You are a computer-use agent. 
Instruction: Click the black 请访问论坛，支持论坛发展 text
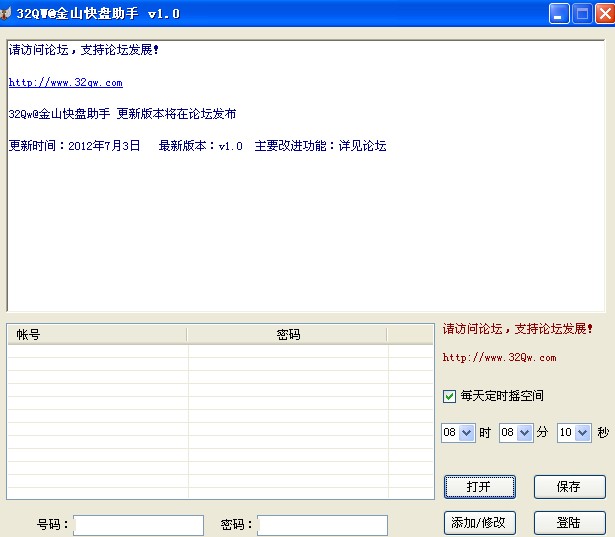[84, 50]
